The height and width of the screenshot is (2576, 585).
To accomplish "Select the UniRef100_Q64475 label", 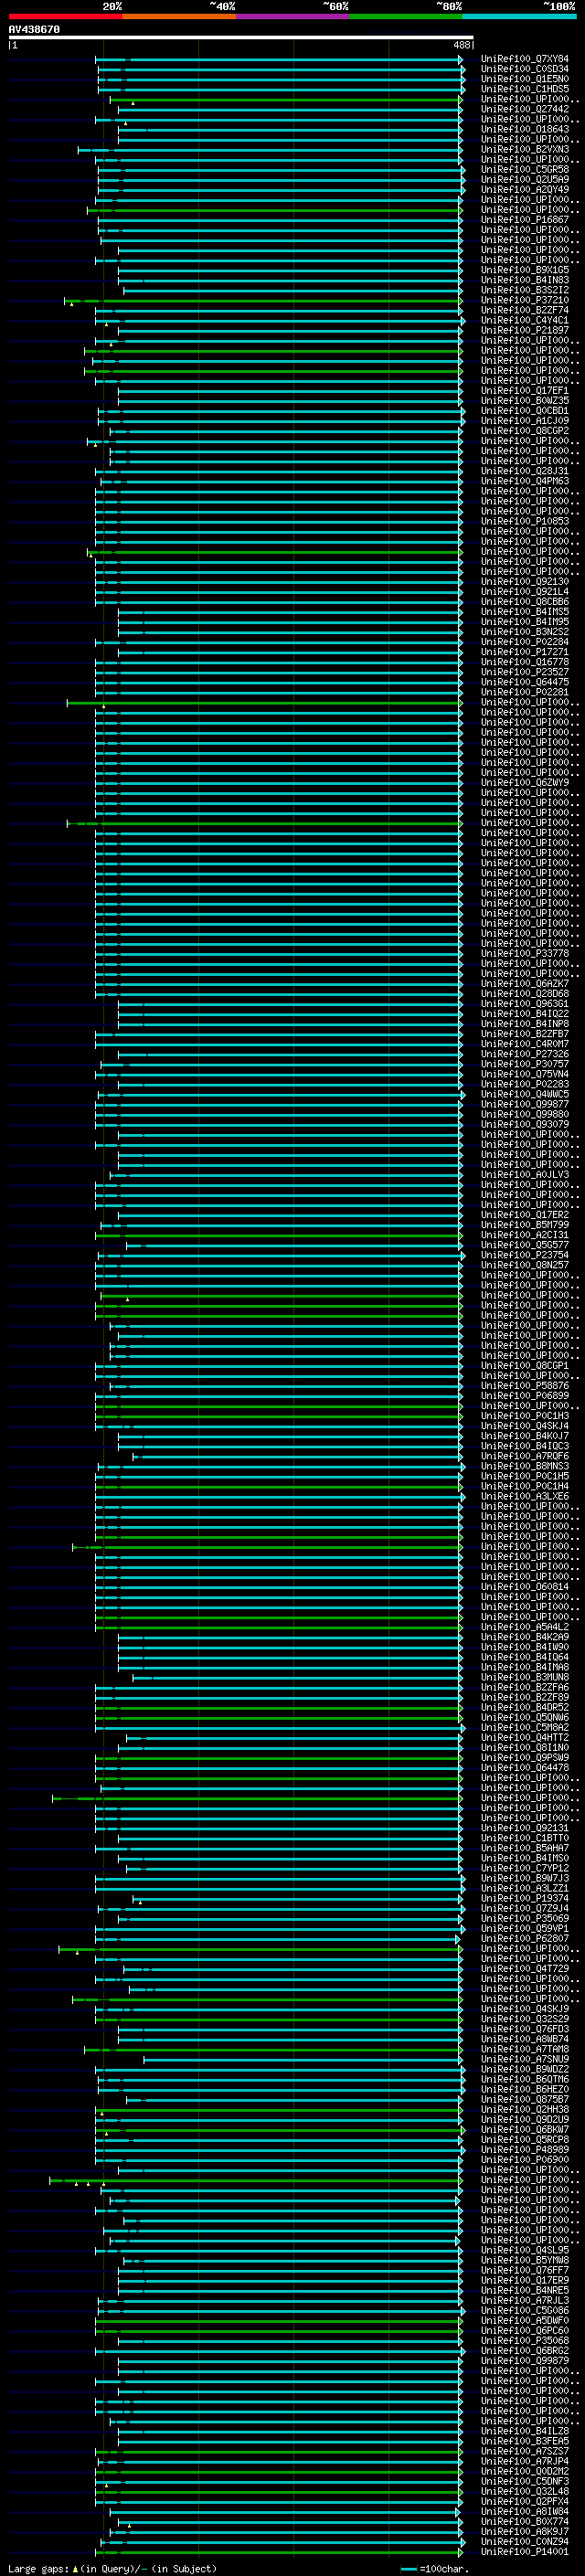I will tap(525, 682).
